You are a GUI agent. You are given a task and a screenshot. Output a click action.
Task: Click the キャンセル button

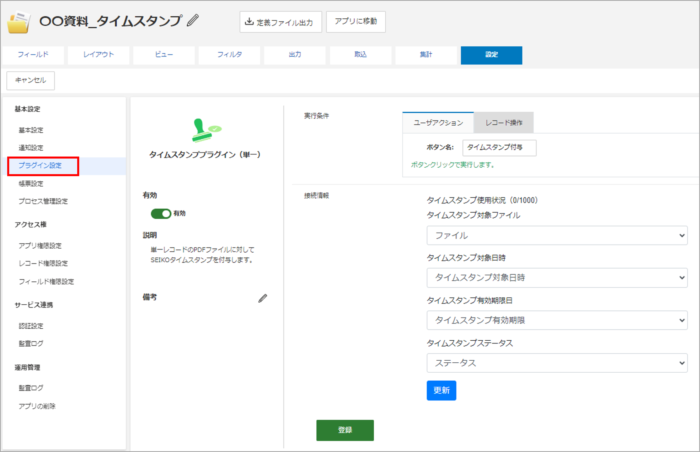coord(30,80)
